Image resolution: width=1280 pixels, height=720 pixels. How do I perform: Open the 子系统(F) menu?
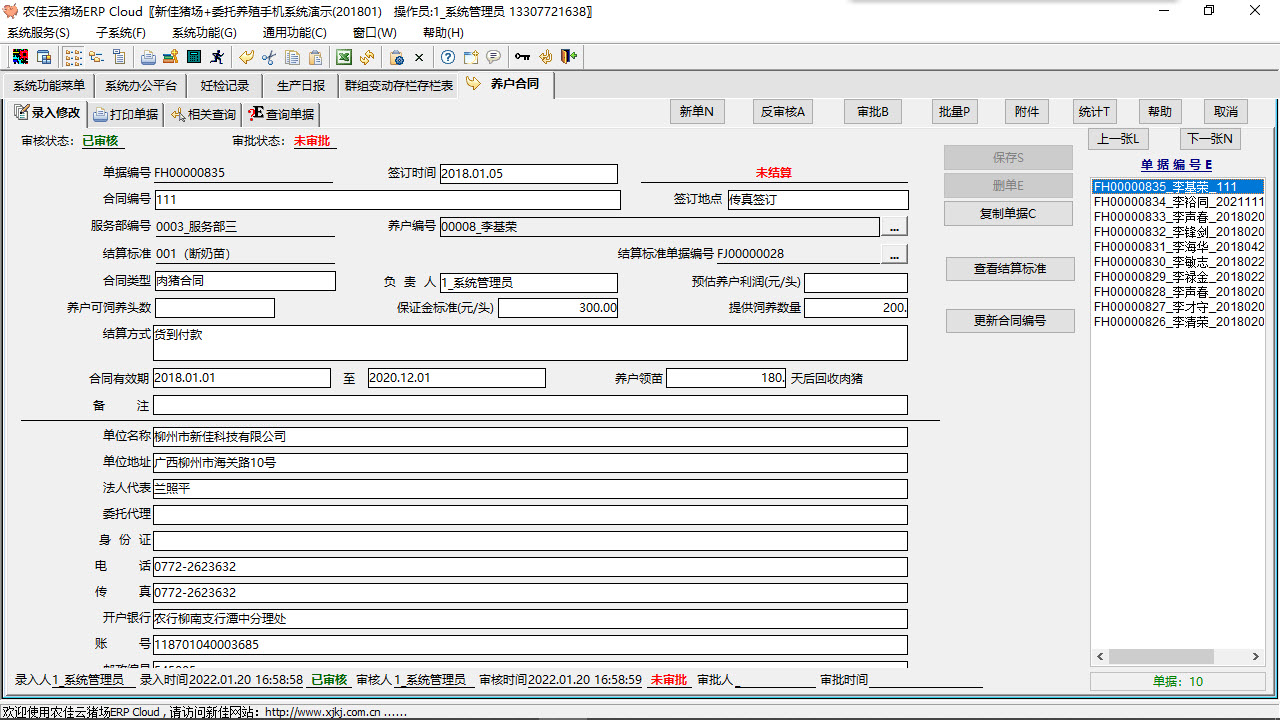pyautogui.click(x=120, y=33)
